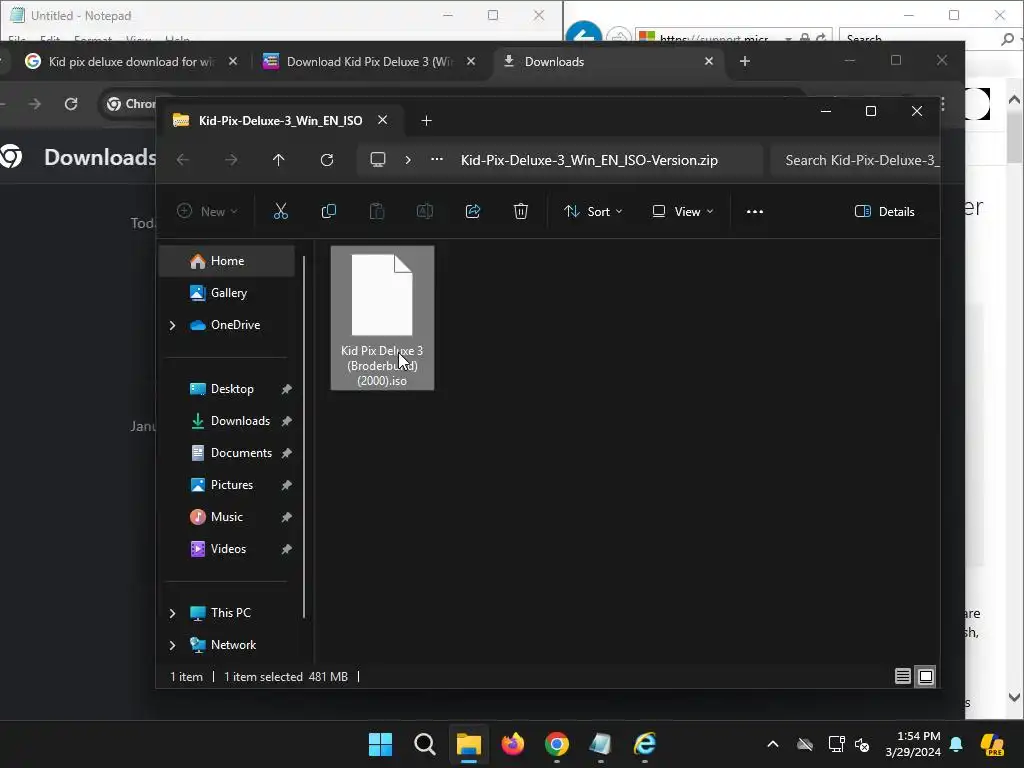Launch Firefox from the taskbar
Image resolution: width=1024 pixels, height=768 pixels.
point(513,744)
